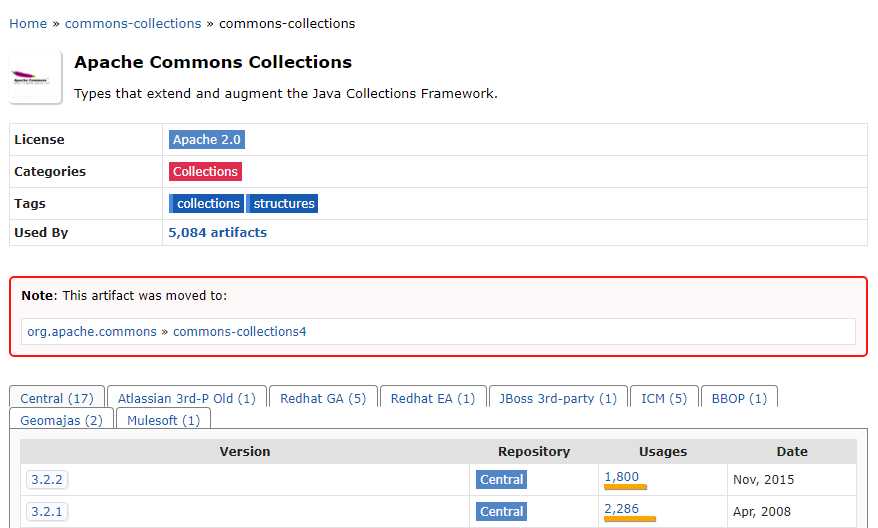Viewport: 878px width, 528px height.
Task: View the 5,084 artifacts used-by link
Action: 218,233
